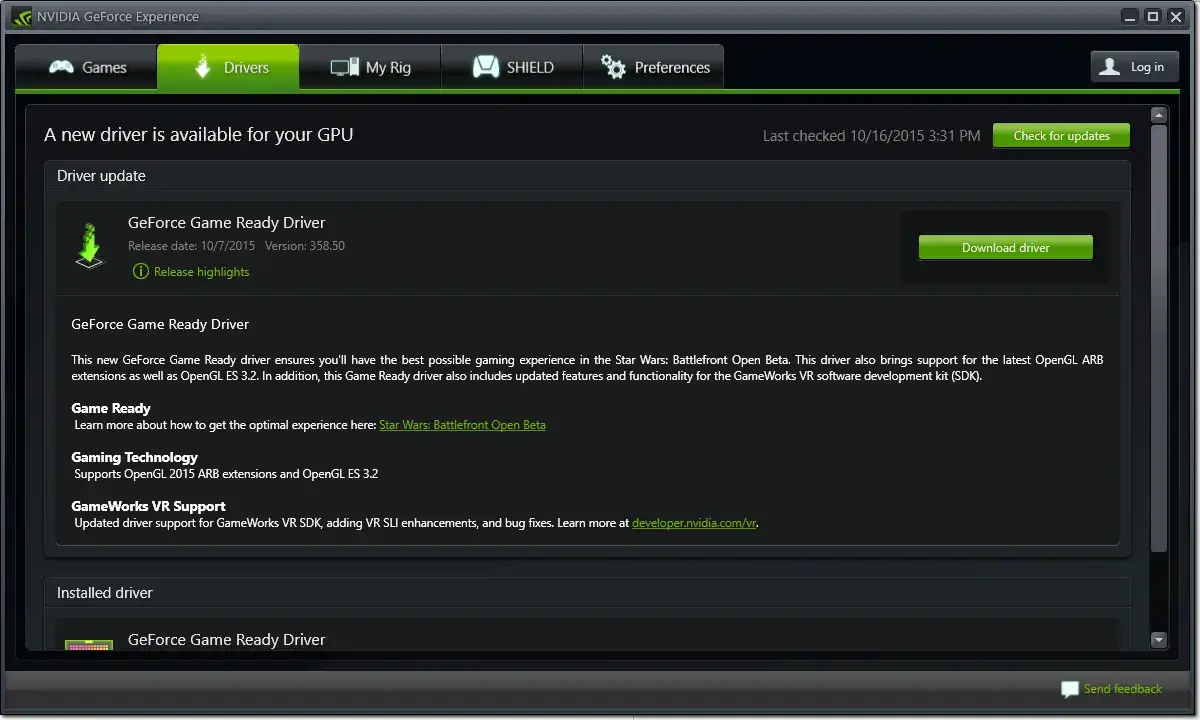Screen dimensions: 1200x720
Task: Open the Games tab
Action: click(86, 67)
